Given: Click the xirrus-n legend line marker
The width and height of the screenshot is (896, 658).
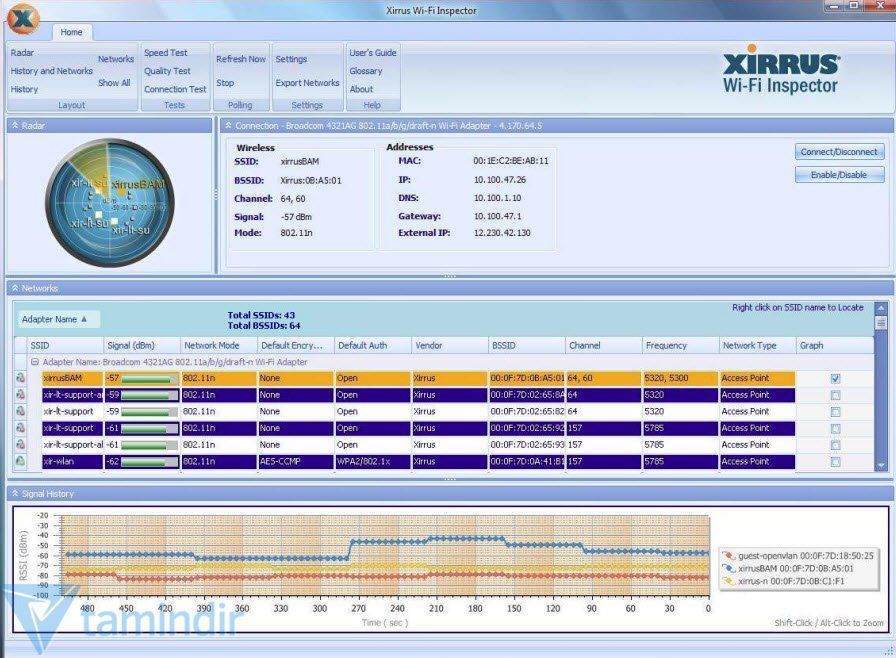Looking at the screenshot, I should pyautogui.click(x=728, y=581).
